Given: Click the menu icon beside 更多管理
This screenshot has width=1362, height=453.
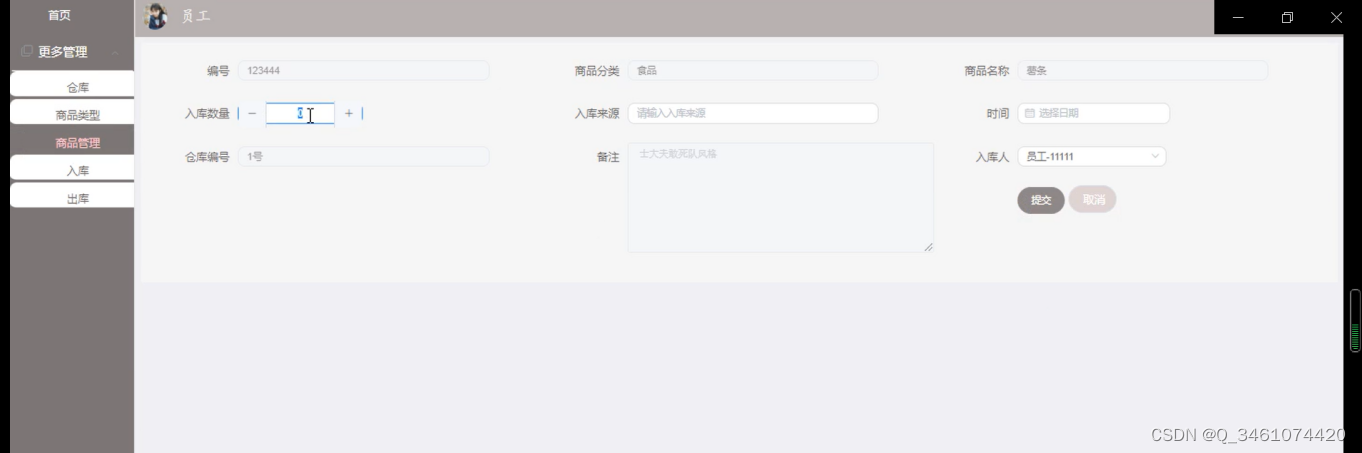Looking at the screenshot, I should 27,51.
